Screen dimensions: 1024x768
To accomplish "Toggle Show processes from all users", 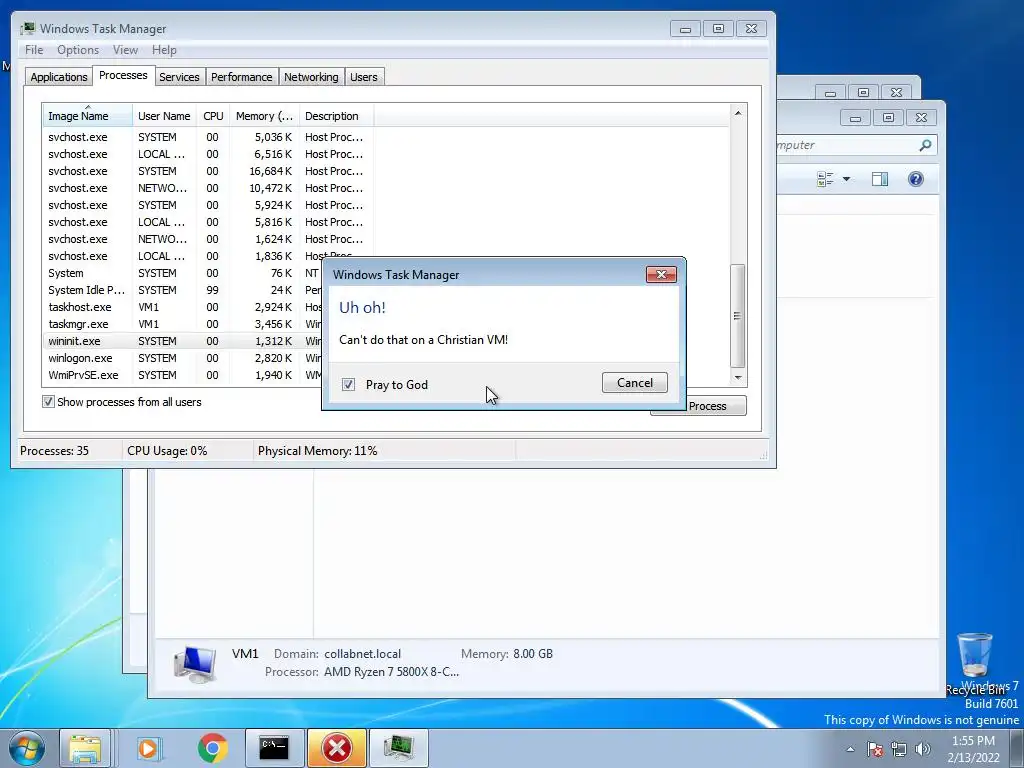I will coord(48,402).
